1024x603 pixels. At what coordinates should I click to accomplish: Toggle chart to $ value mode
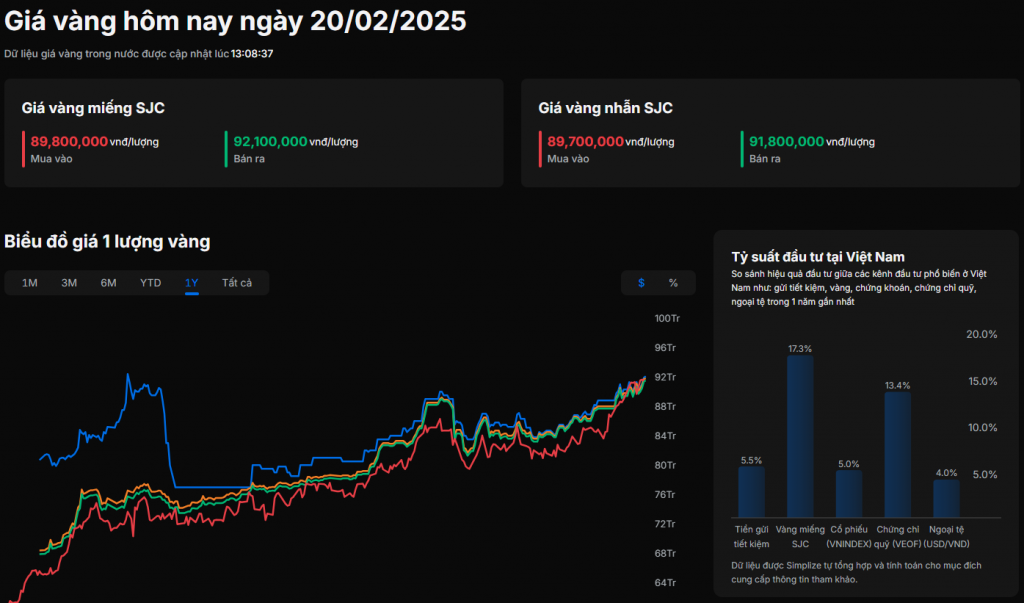point(641,283)
